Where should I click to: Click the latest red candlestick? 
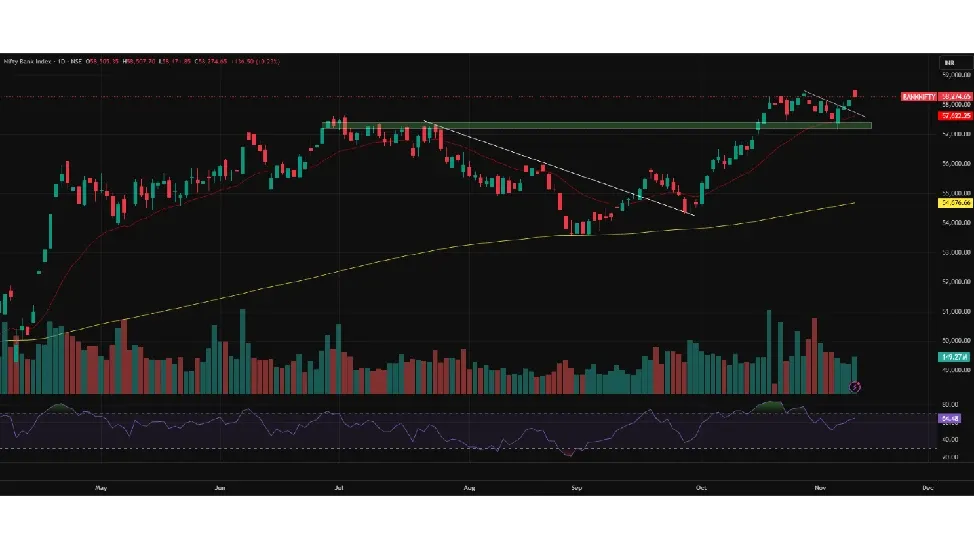[855, 93]
